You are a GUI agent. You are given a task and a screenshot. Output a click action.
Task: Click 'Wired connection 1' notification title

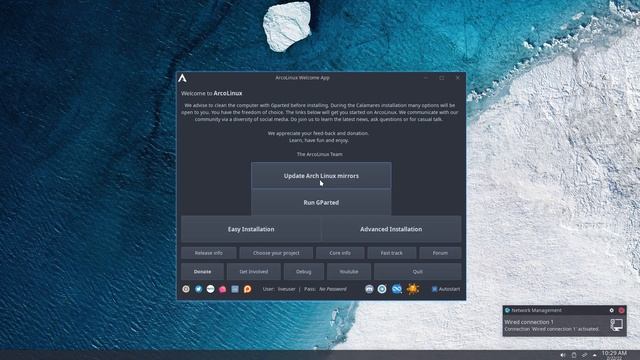point(529,322)
